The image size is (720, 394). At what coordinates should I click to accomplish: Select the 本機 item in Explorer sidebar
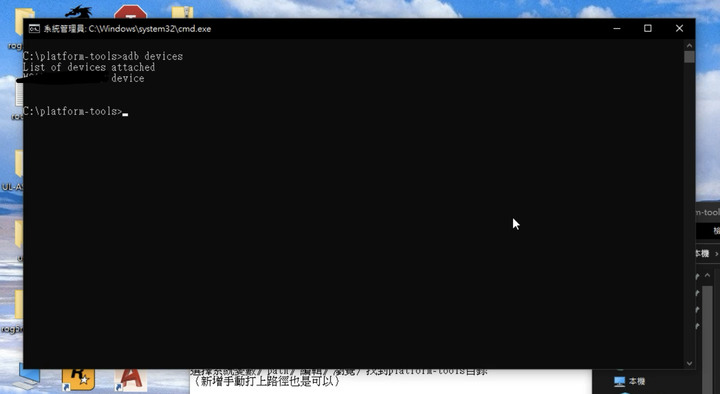(x=630, y=381)
